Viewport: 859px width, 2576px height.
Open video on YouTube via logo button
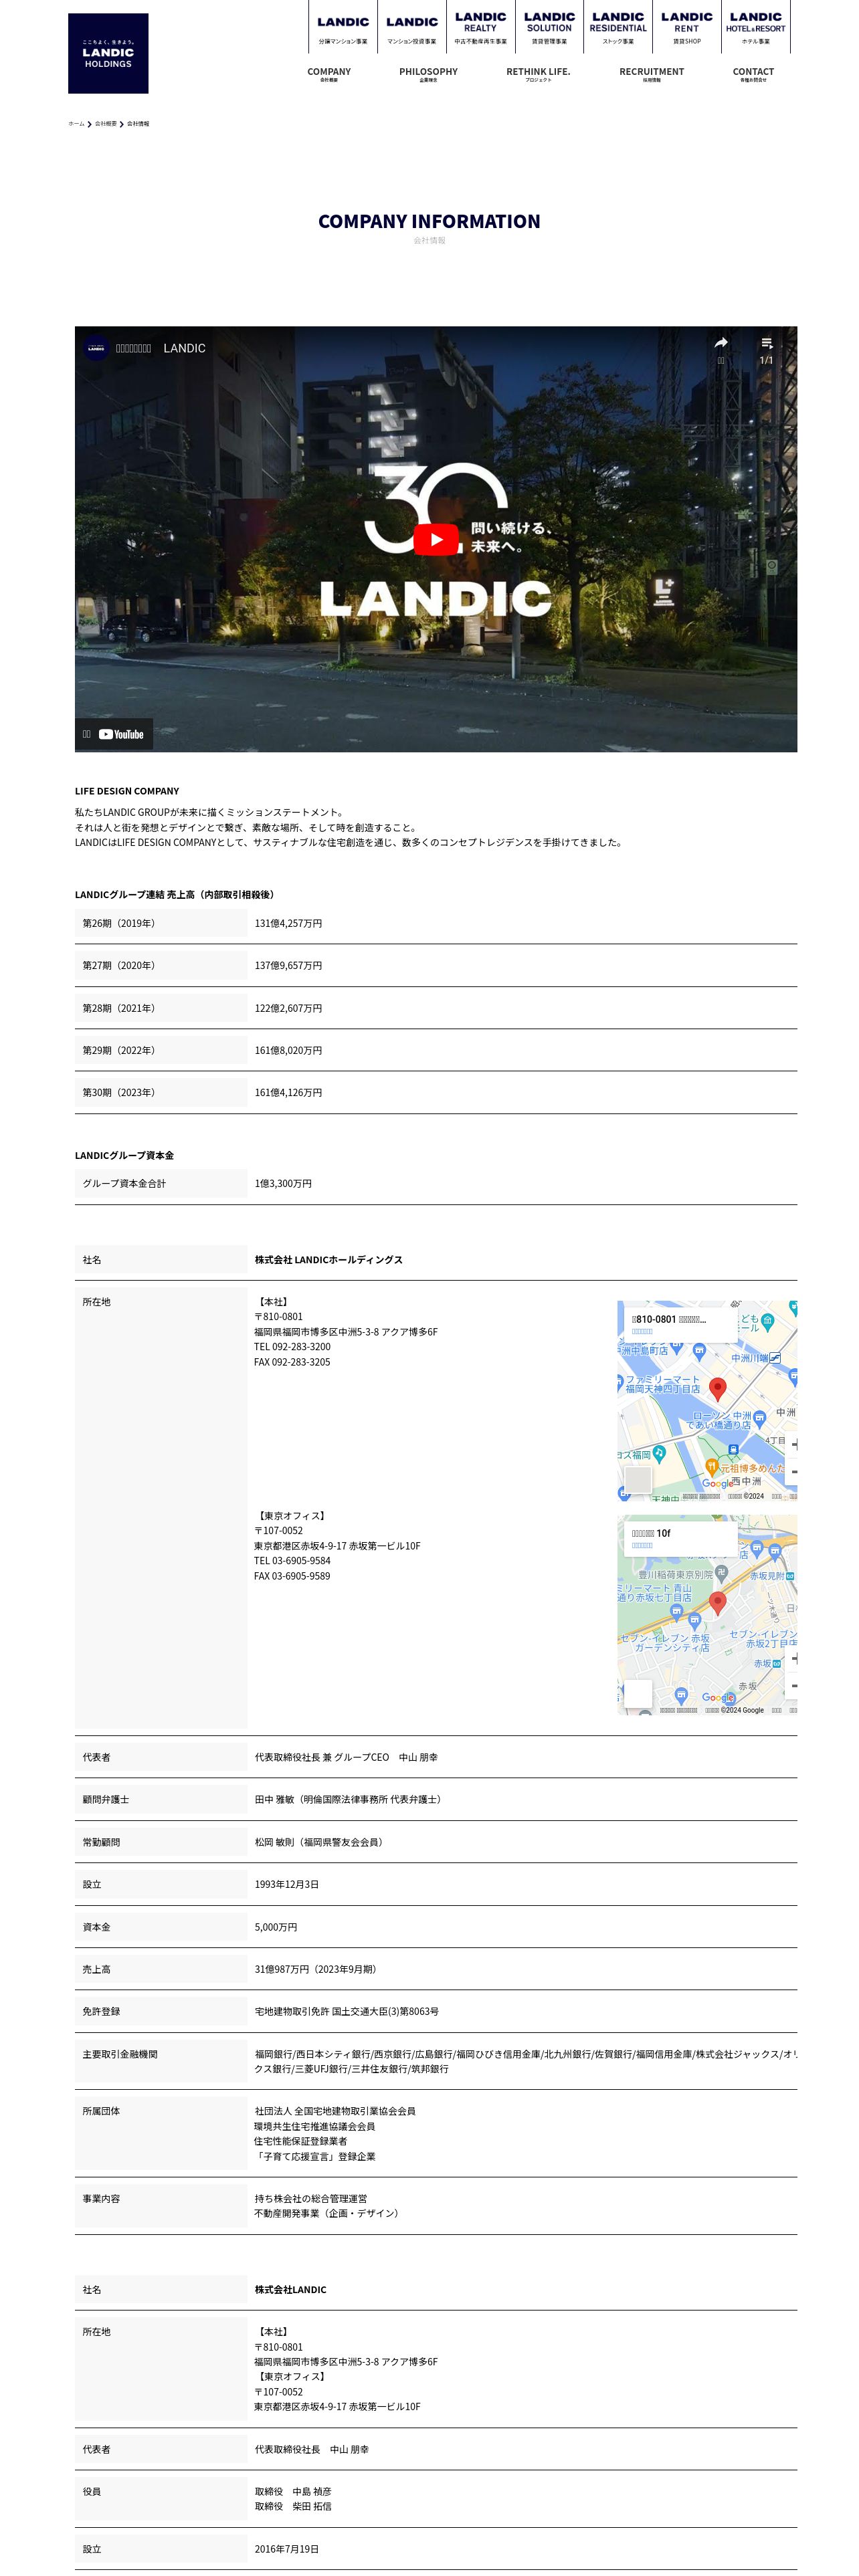coord(121,734)
